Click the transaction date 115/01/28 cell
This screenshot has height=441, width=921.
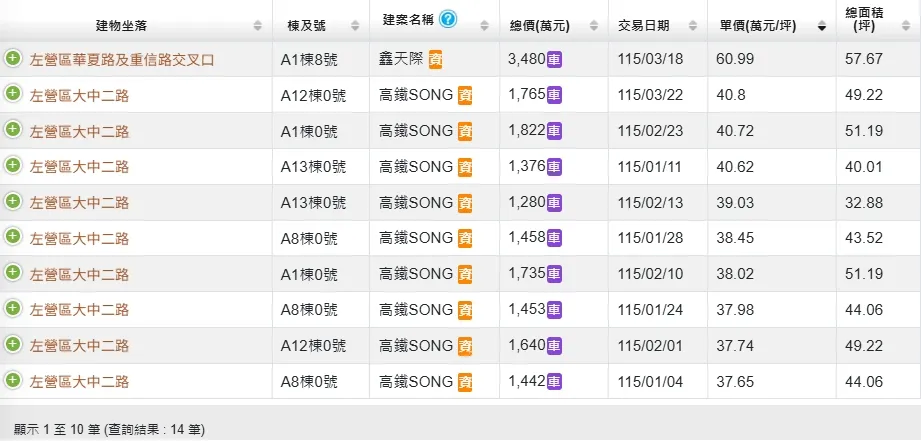[658, 238]
